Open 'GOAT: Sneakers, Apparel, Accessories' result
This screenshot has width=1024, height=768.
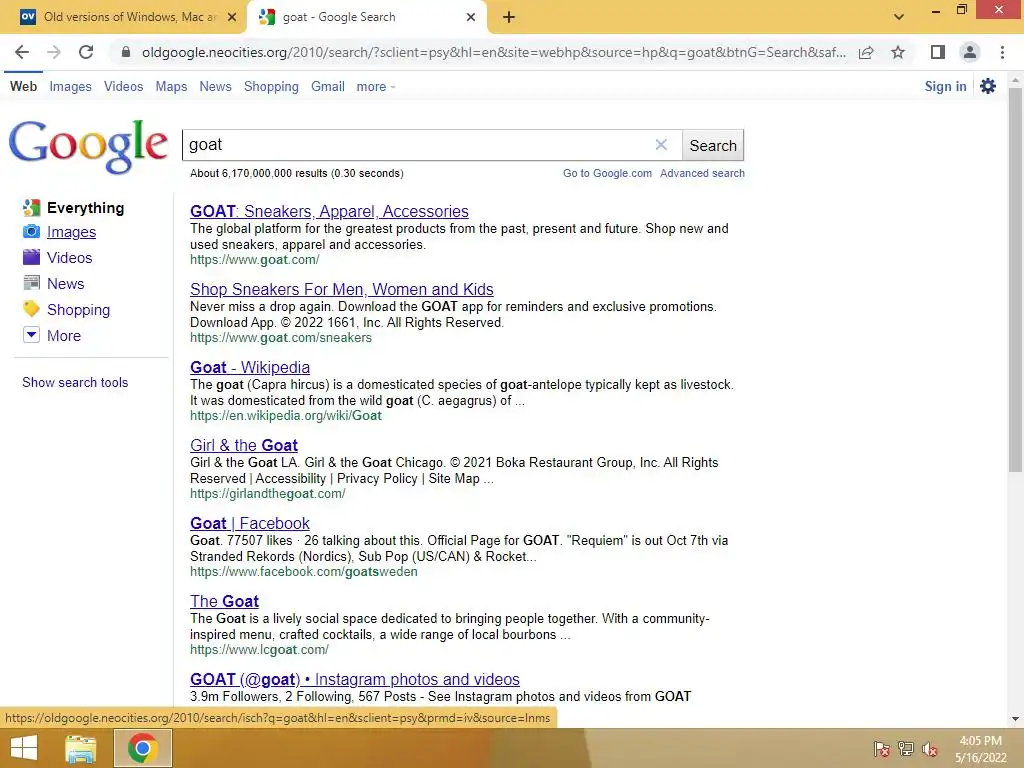329,212
